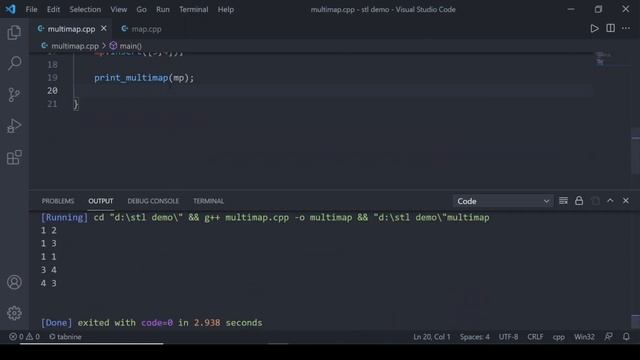Click the output line "3 4"
This screenshot has width=640, height=360.
click(x=49, y=270)
